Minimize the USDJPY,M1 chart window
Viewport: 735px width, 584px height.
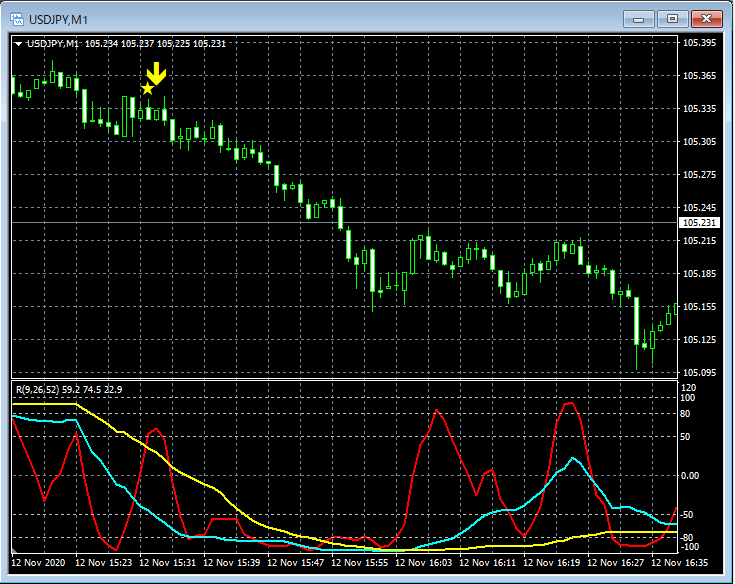point(637,18)
